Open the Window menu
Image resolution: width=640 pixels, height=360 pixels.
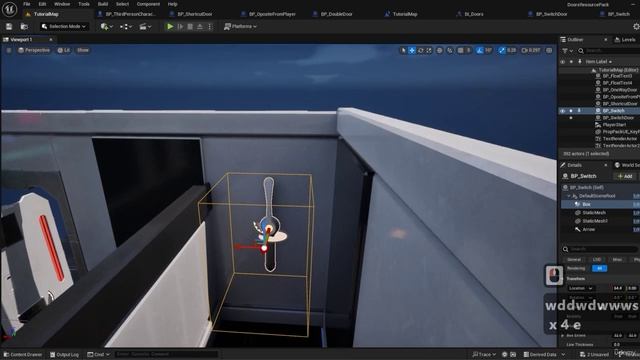click(x=62, y=4)
